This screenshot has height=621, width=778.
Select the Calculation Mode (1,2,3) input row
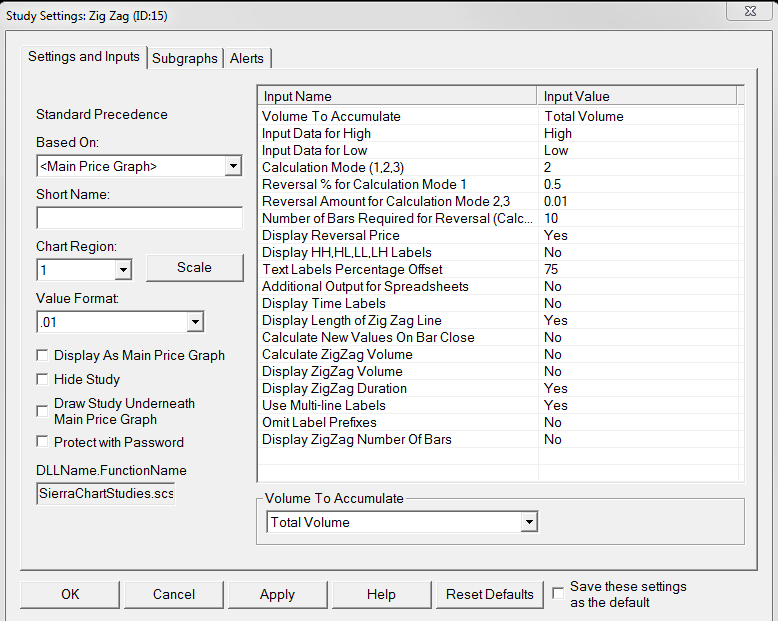[399, 167]
